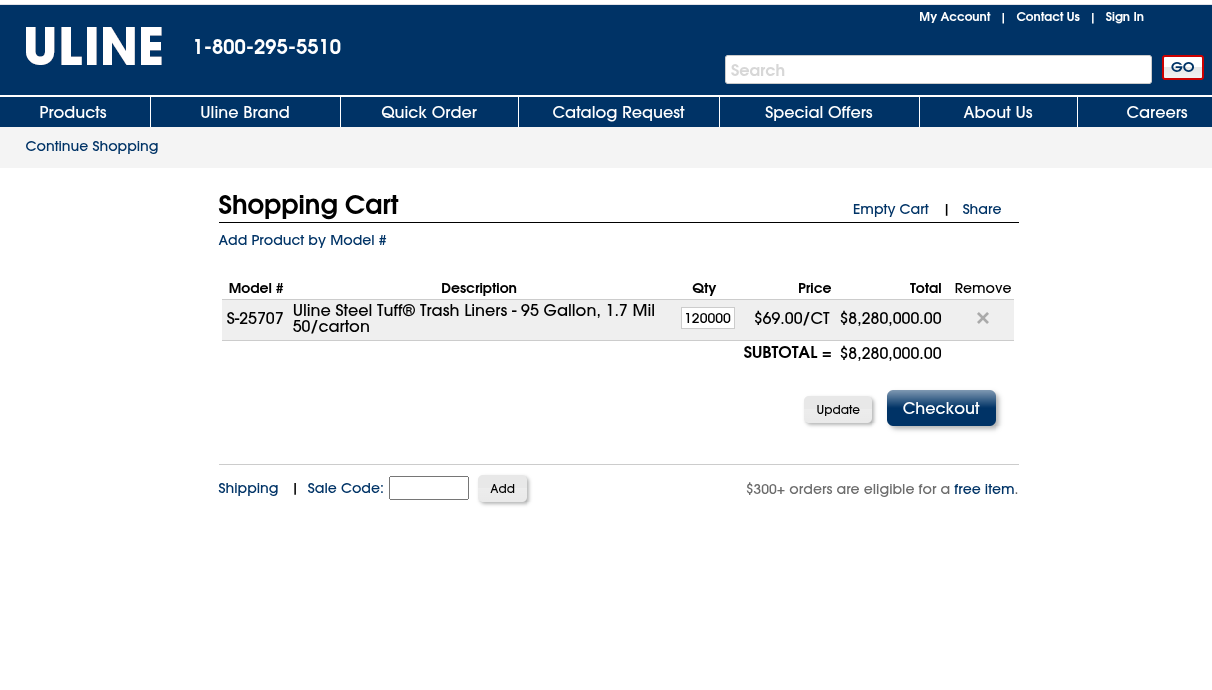The image size is (1212, 690).
Task: Click the Add sale code button
Action: point(503,488)
